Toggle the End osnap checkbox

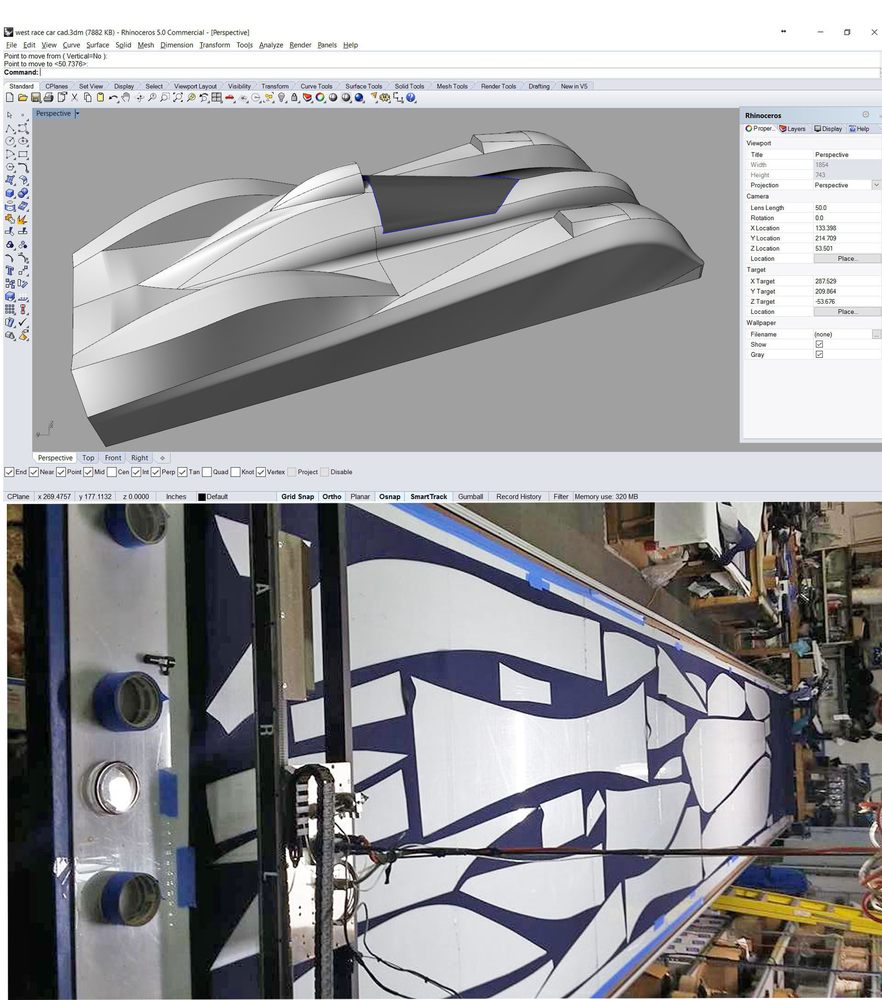click(x=10, y=472)
